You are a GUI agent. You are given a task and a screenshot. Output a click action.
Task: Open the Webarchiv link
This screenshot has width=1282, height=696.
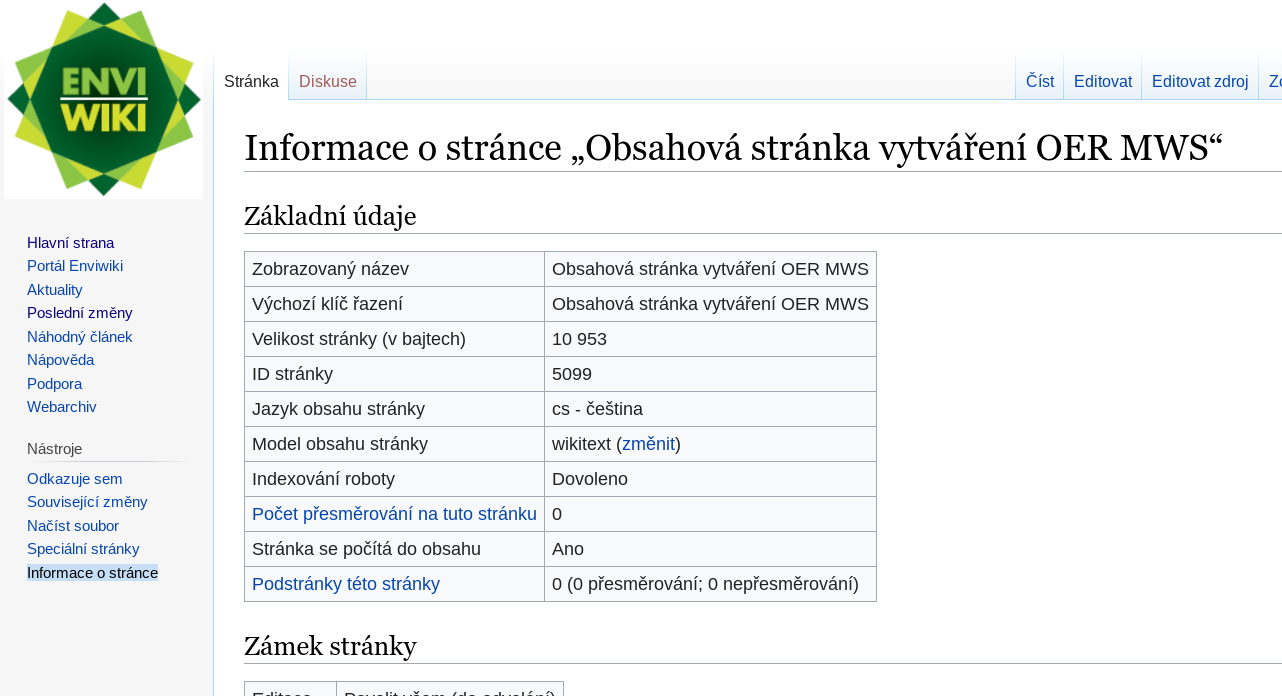tap(62, 407)
